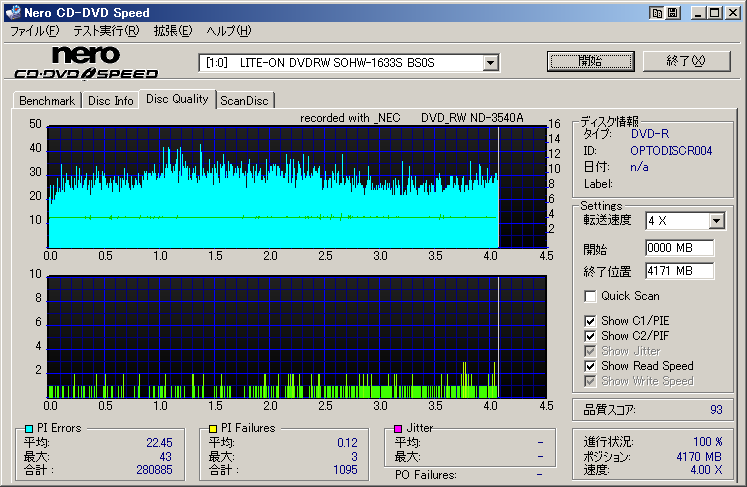Uncheck Show Read Speed
This screenshot has width=747, height=487.
(x=590, y=366)
